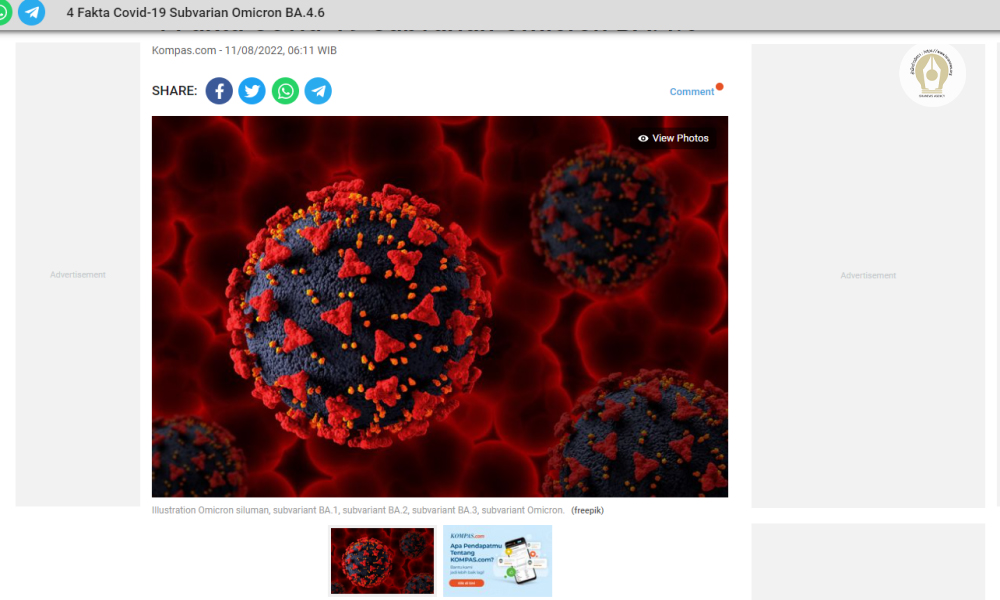Share via WhatsApp icon next to SHARE label
This screenshot has width=1000, height=600.
[285, 91]
